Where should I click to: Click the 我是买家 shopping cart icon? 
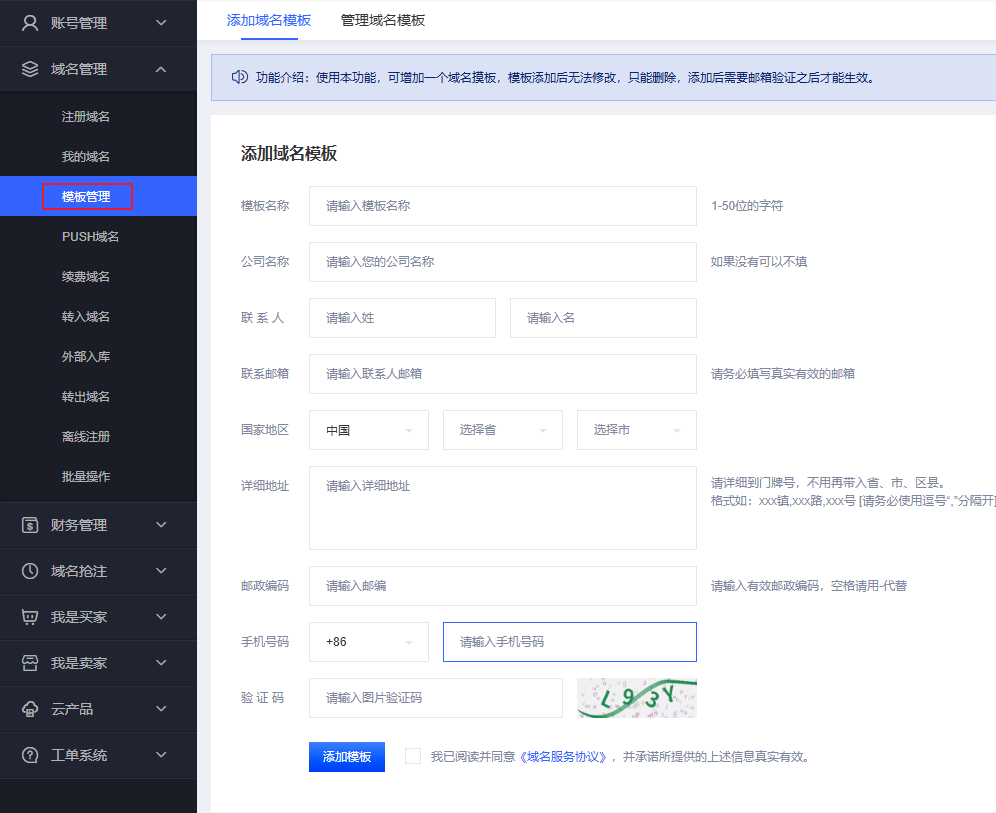pos(31,617)
